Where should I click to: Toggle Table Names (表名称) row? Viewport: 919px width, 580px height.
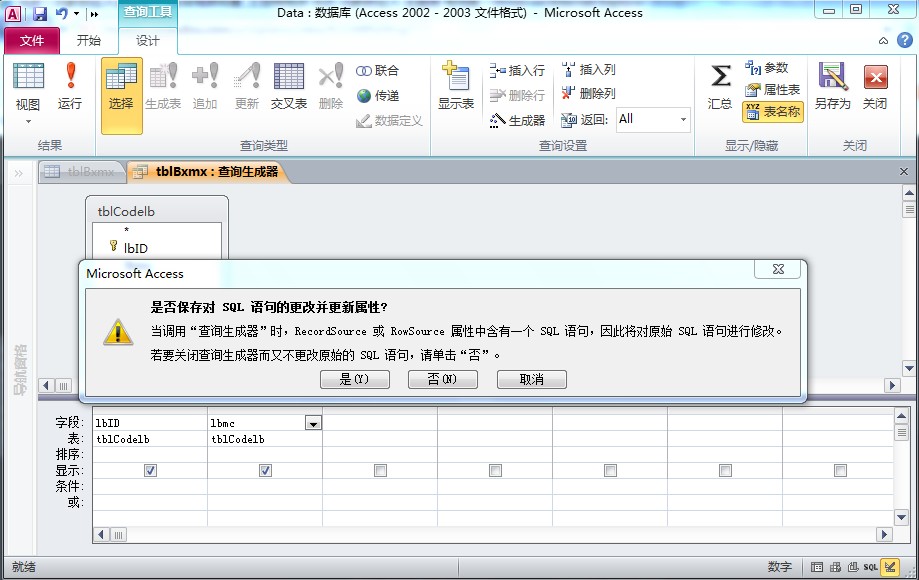(x=772, y=112)
